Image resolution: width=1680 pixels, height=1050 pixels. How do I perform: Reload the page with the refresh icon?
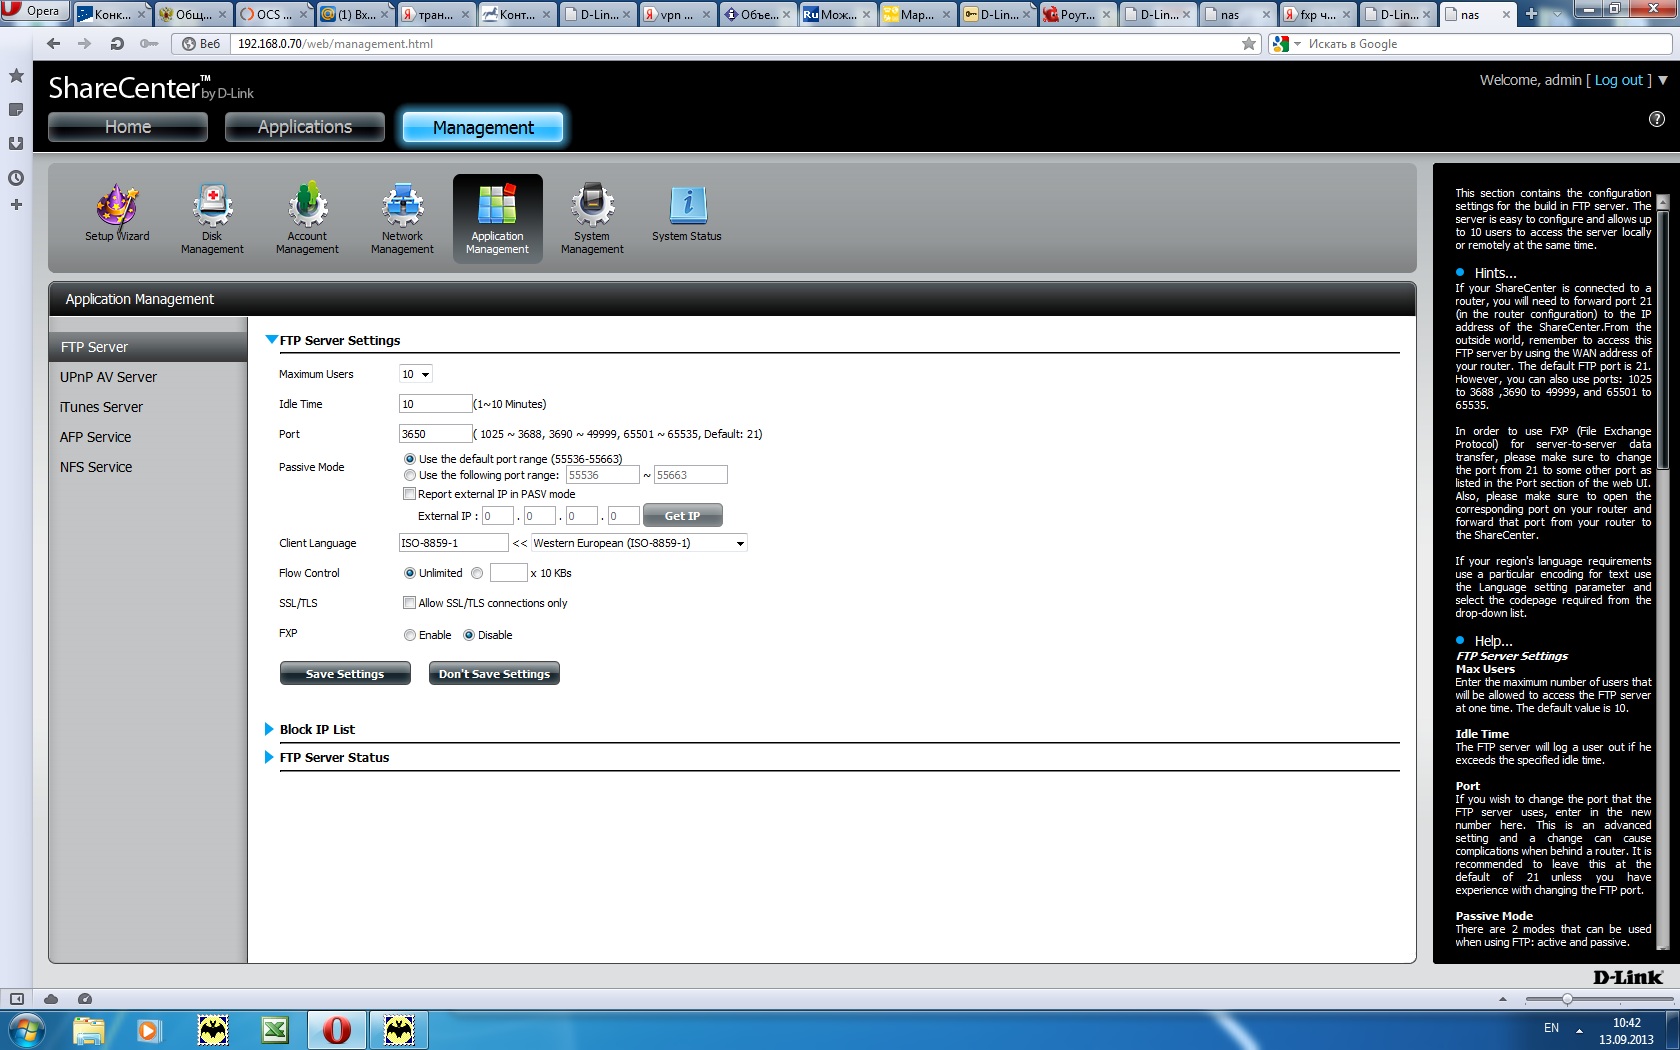click(117, 44)
